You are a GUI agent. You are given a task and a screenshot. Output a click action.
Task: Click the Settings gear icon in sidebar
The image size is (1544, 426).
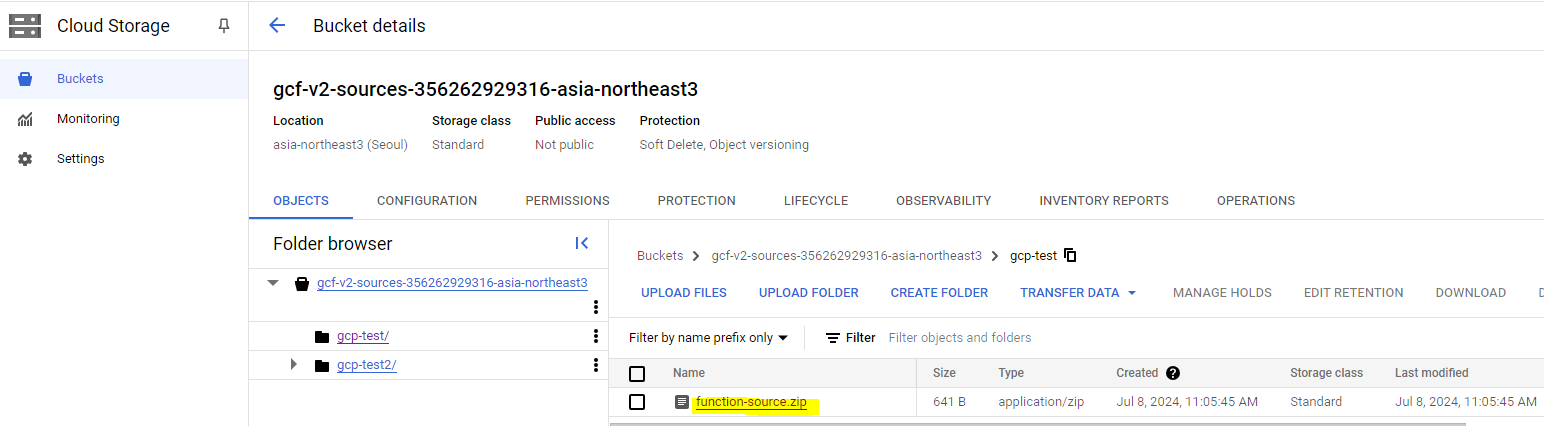click(x=25, y=159)
